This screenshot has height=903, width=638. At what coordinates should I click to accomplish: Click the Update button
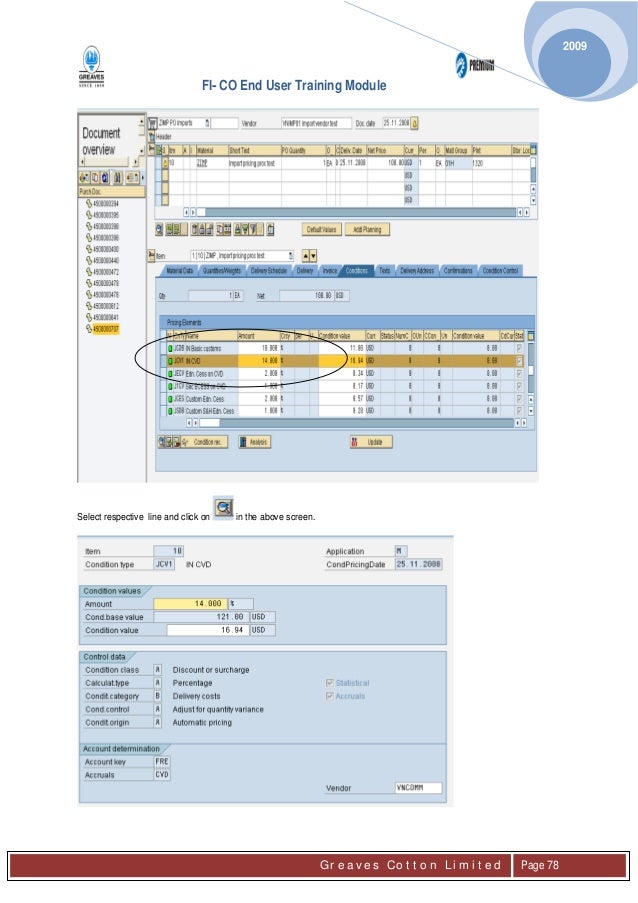click(371, 442)
